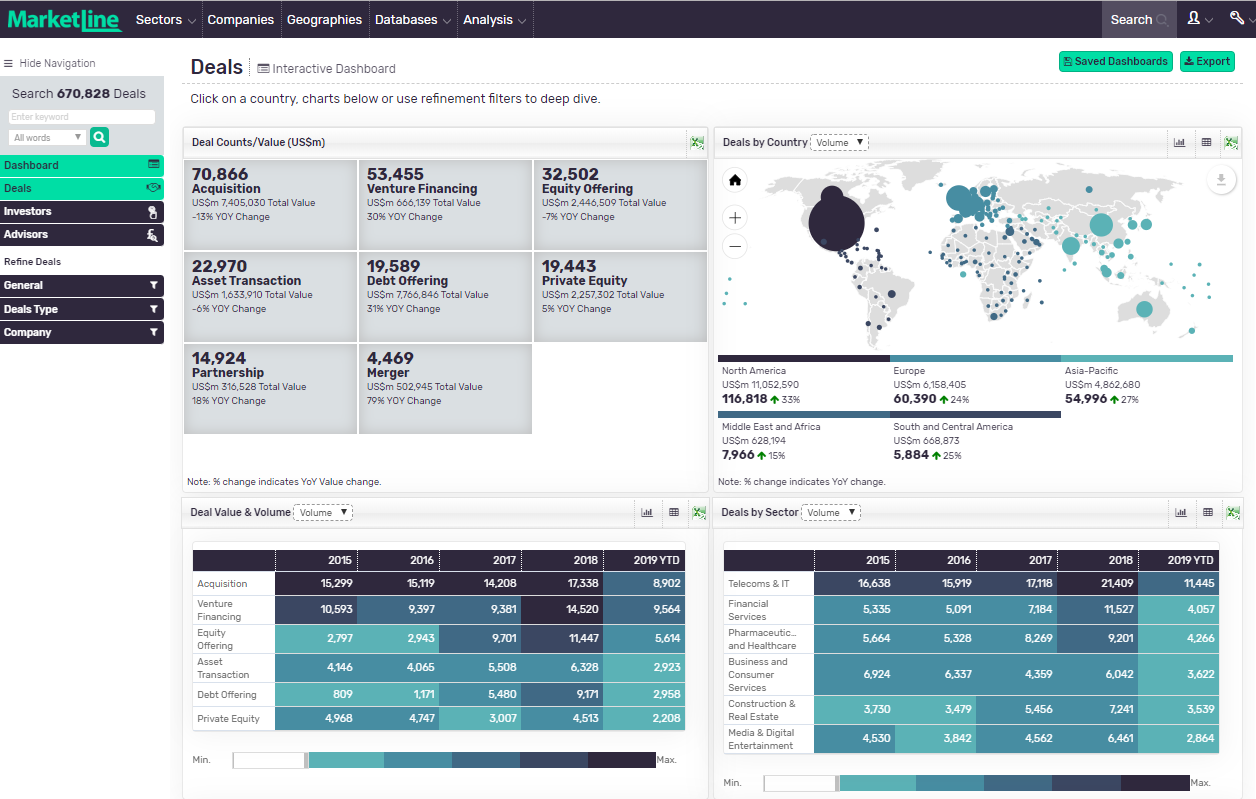Switch Deals by Sector to table view
1256x799 pixels.
point(1208,512)
